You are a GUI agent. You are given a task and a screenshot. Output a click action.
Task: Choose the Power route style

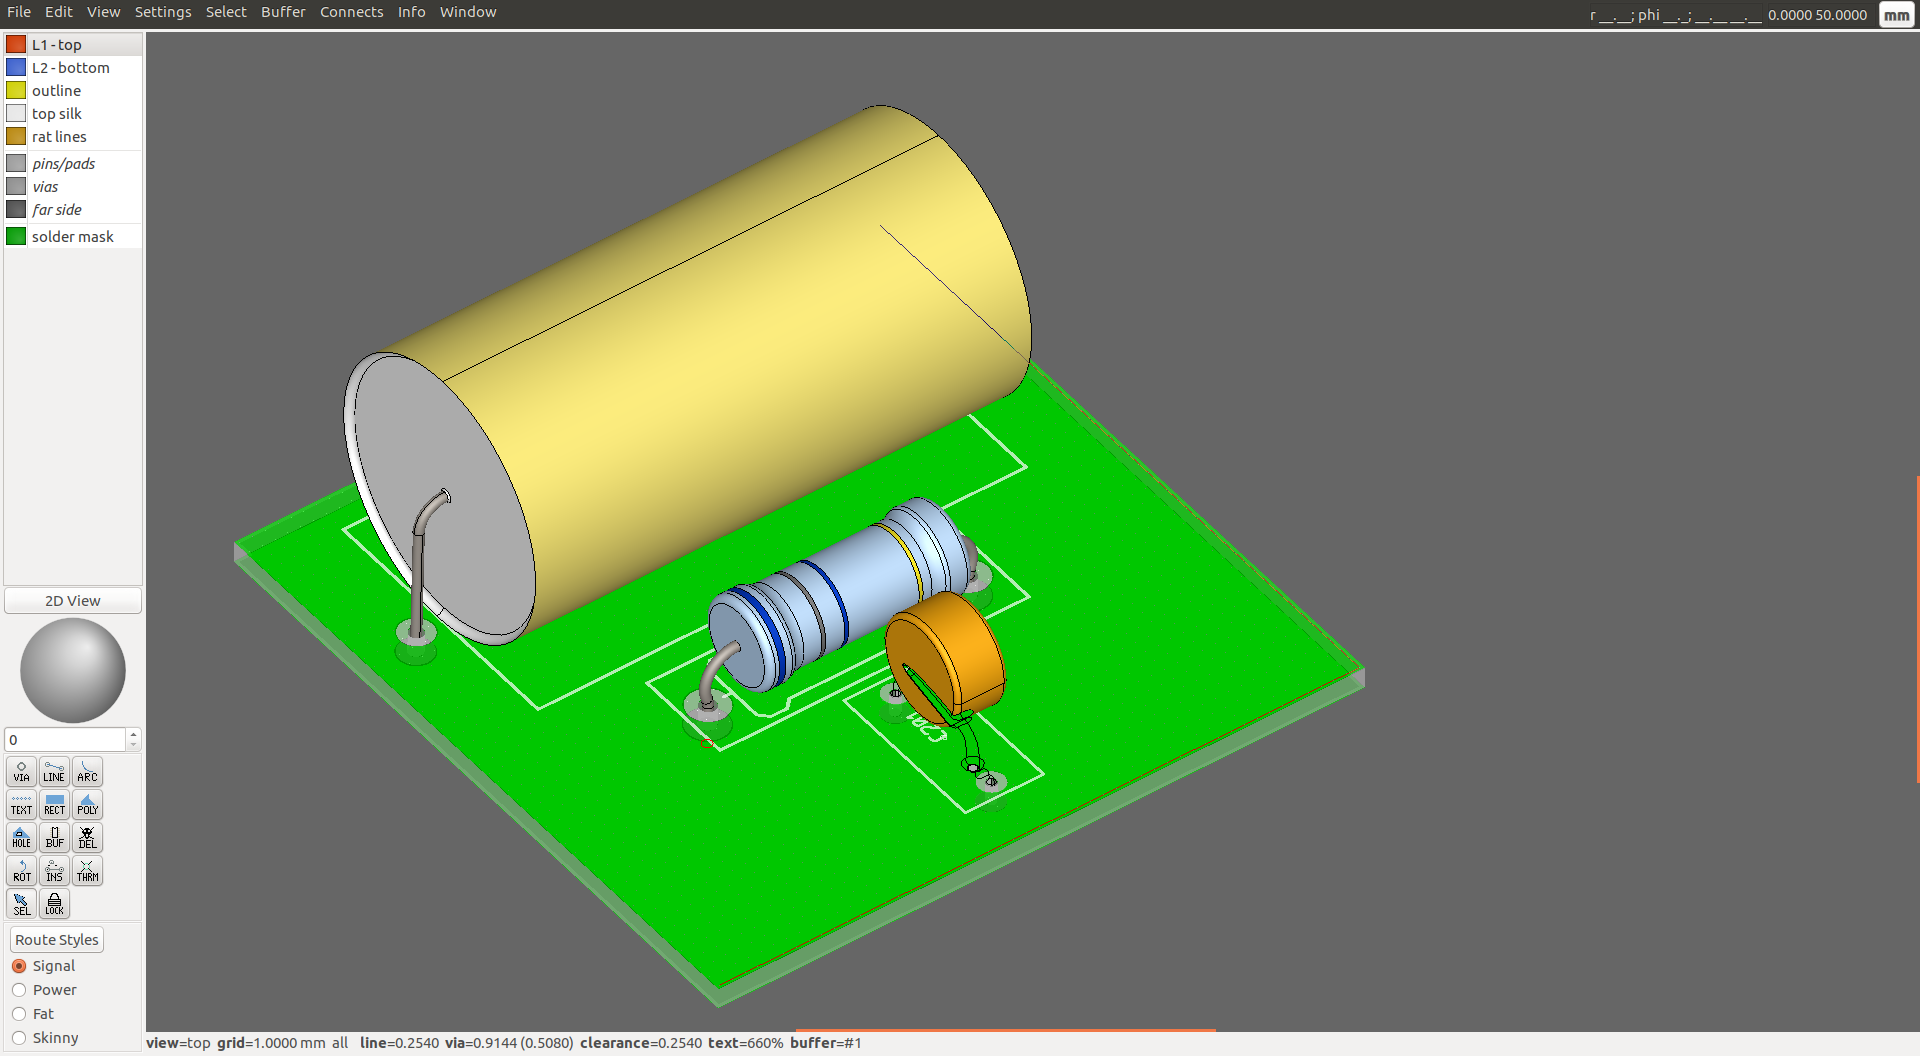coord(44,990)
